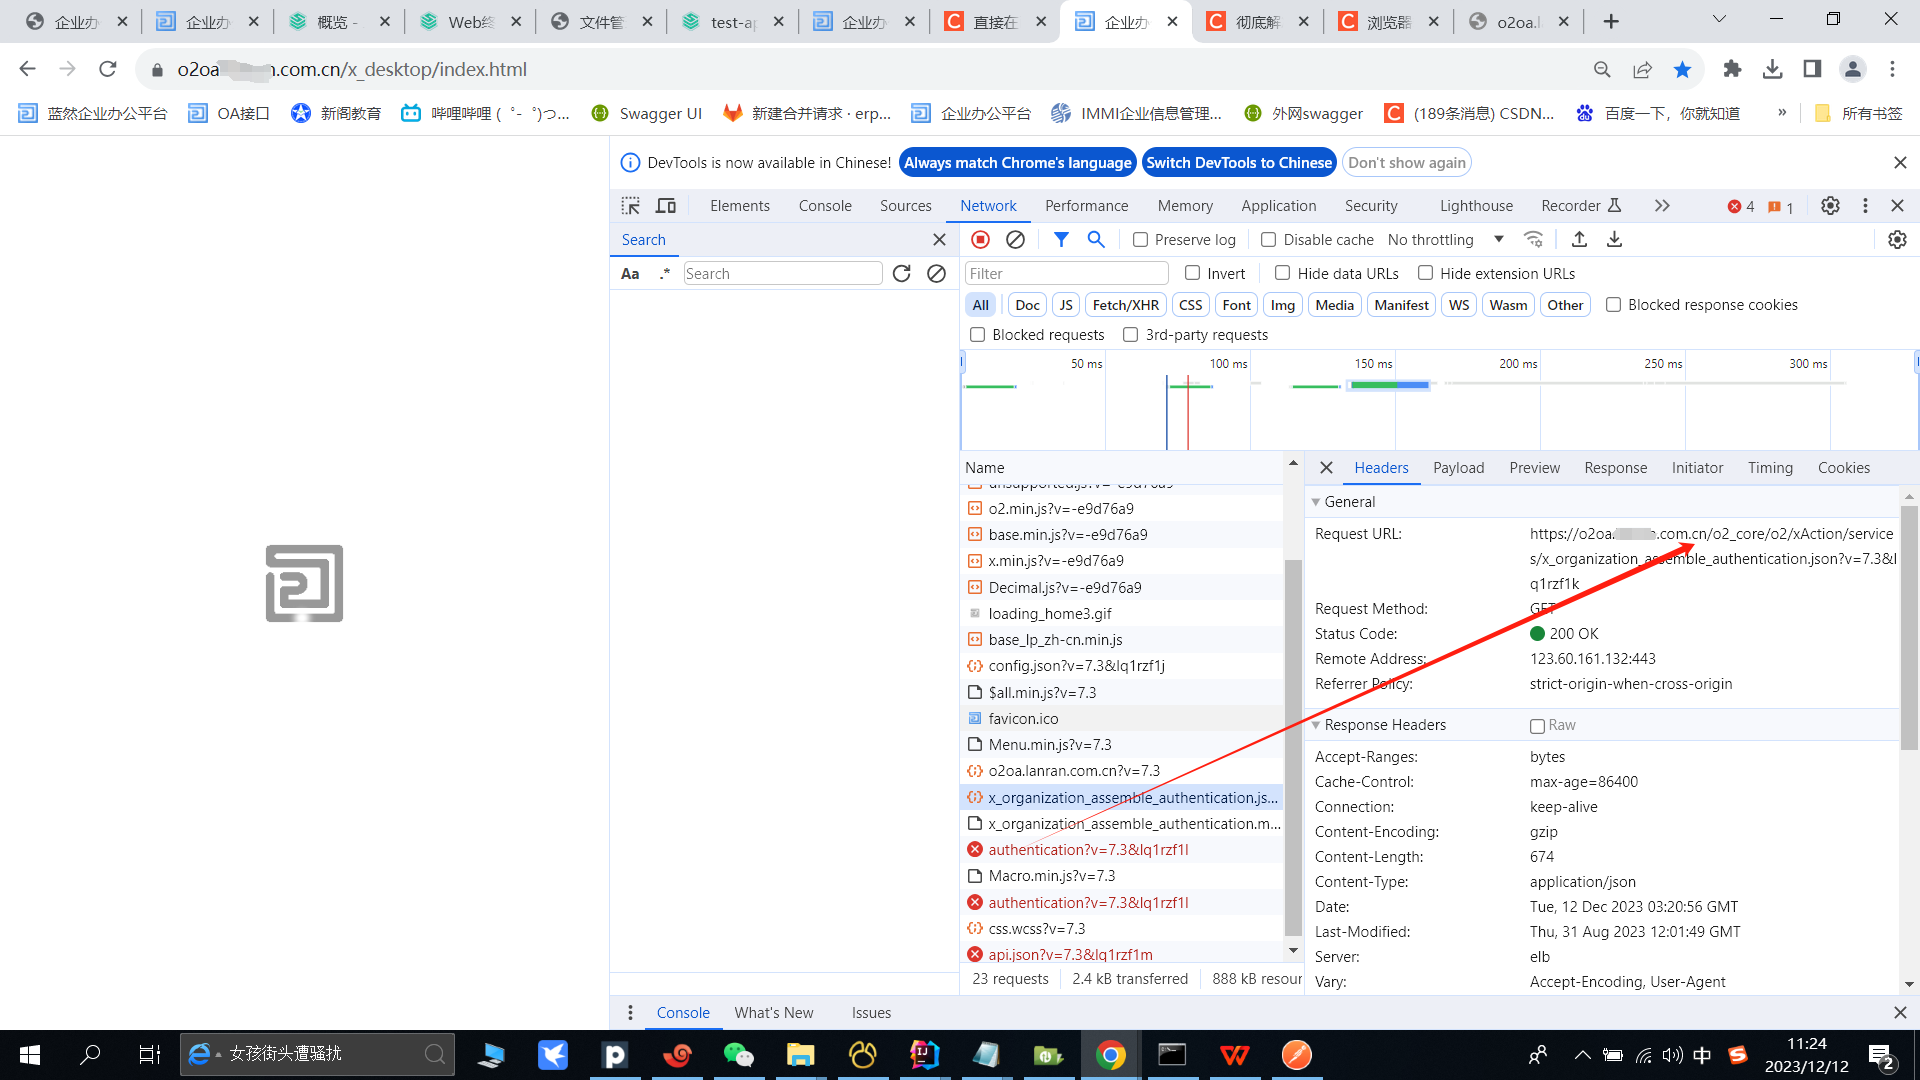Image resolution: width=1920 pixels, height=1080 pixels.
Task: Select the Fetch/XHR filter button
Action: tap(1125, 305)
